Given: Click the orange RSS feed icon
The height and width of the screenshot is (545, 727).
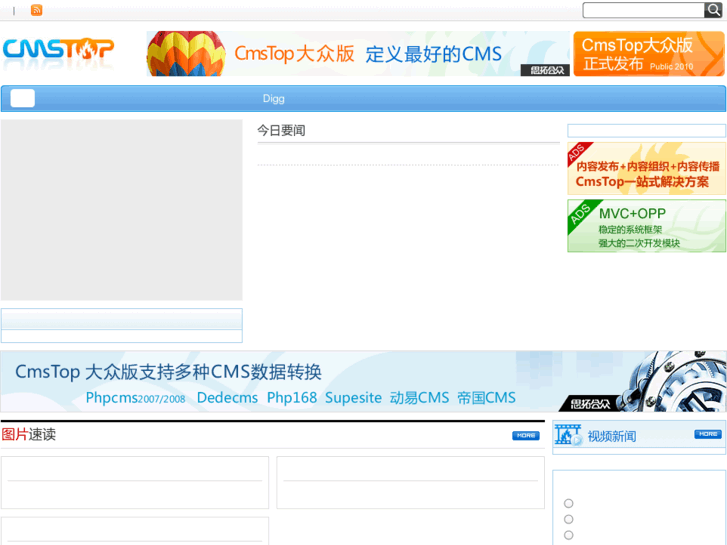Looking at the screenshot, I should [37, 10].
